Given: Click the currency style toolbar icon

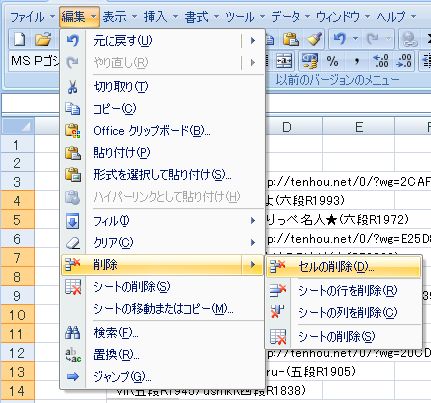Looking at the screenshot, I should pyautogui.click(x=309, y=61).
